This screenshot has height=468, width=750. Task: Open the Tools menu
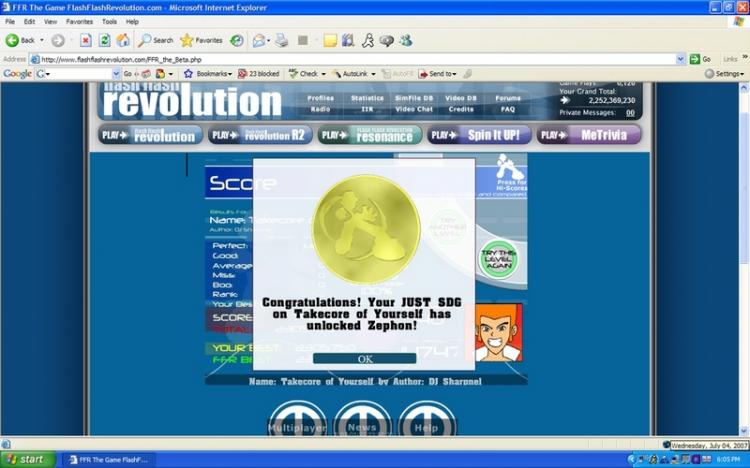[x=109, y=22]
